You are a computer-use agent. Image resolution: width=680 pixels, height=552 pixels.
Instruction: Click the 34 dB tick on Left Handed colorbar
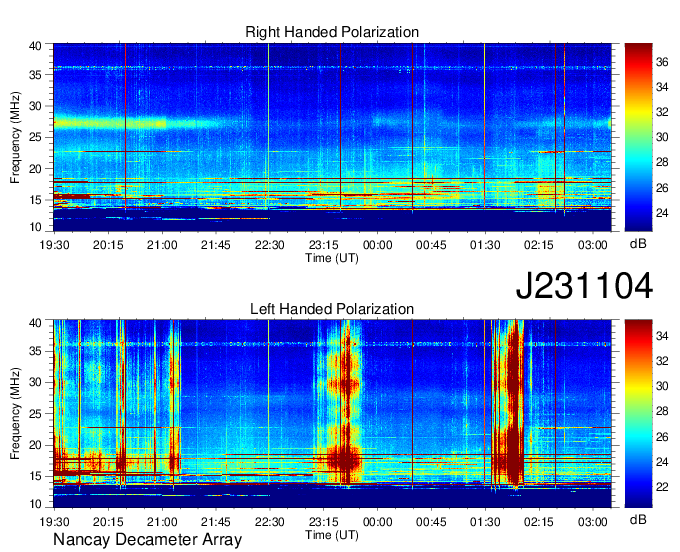click(662, 336)
